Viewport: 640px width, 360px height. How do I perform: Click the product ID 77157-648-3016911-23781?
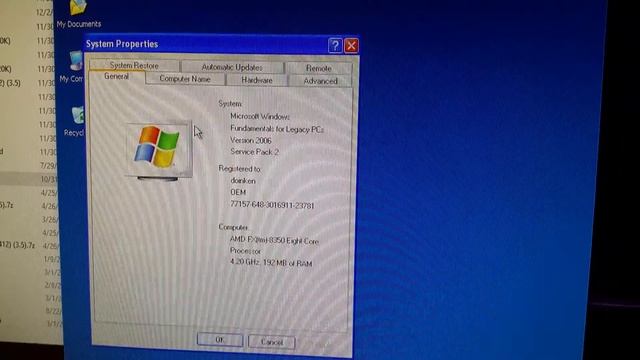[272, 205]
